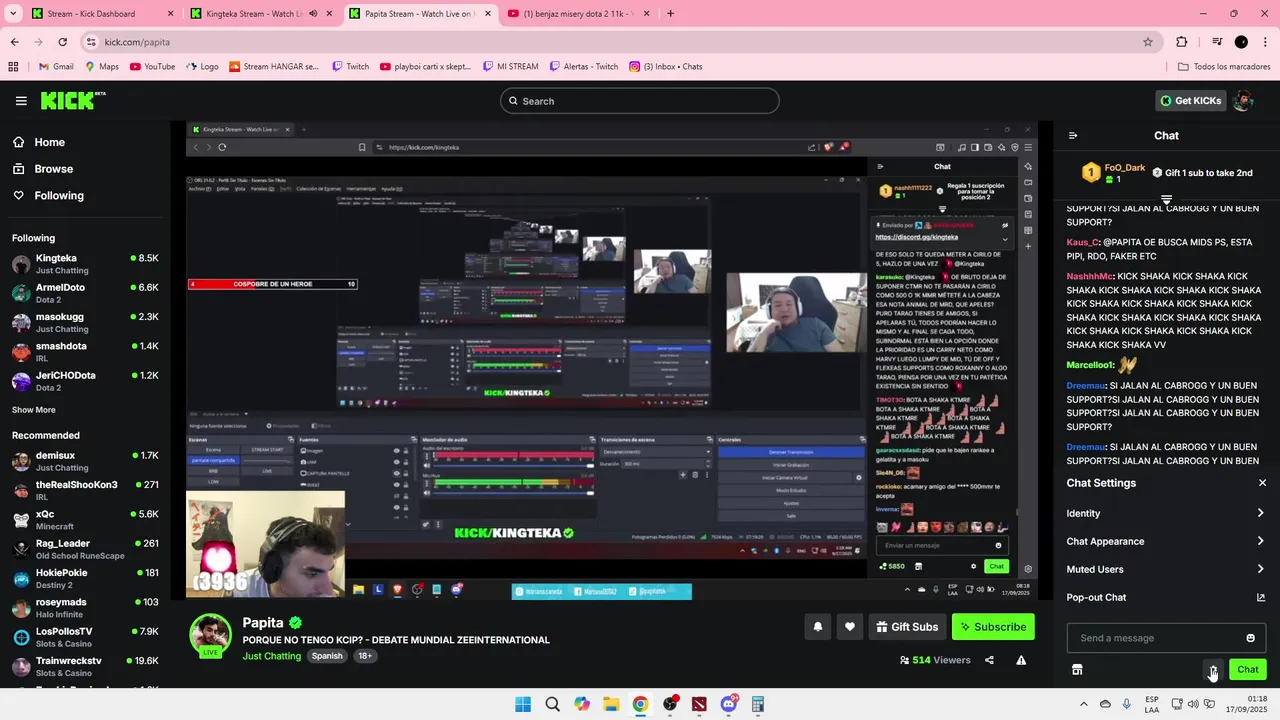Open browser extensions puzzle icon
Viewport: 1280px width, 720px height.
click(1181, 42)
